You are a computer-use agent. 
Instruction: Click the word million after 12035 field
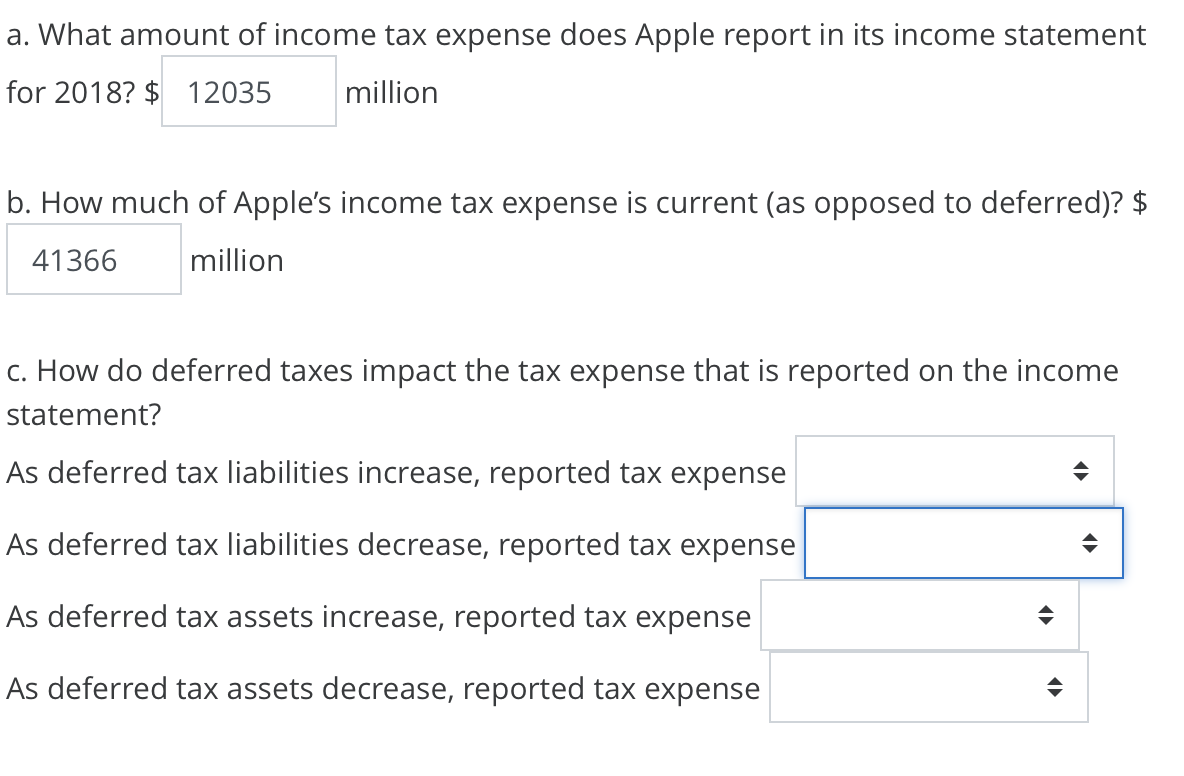392,92
